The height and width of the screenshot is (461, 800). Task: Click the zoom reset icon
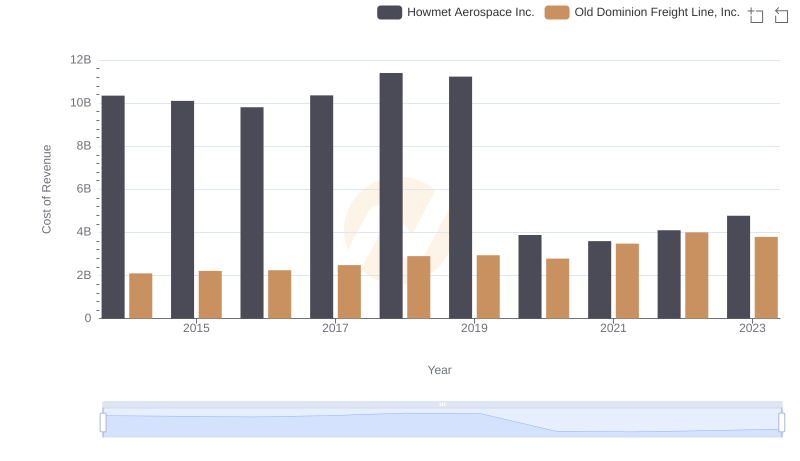coord(781,15)
